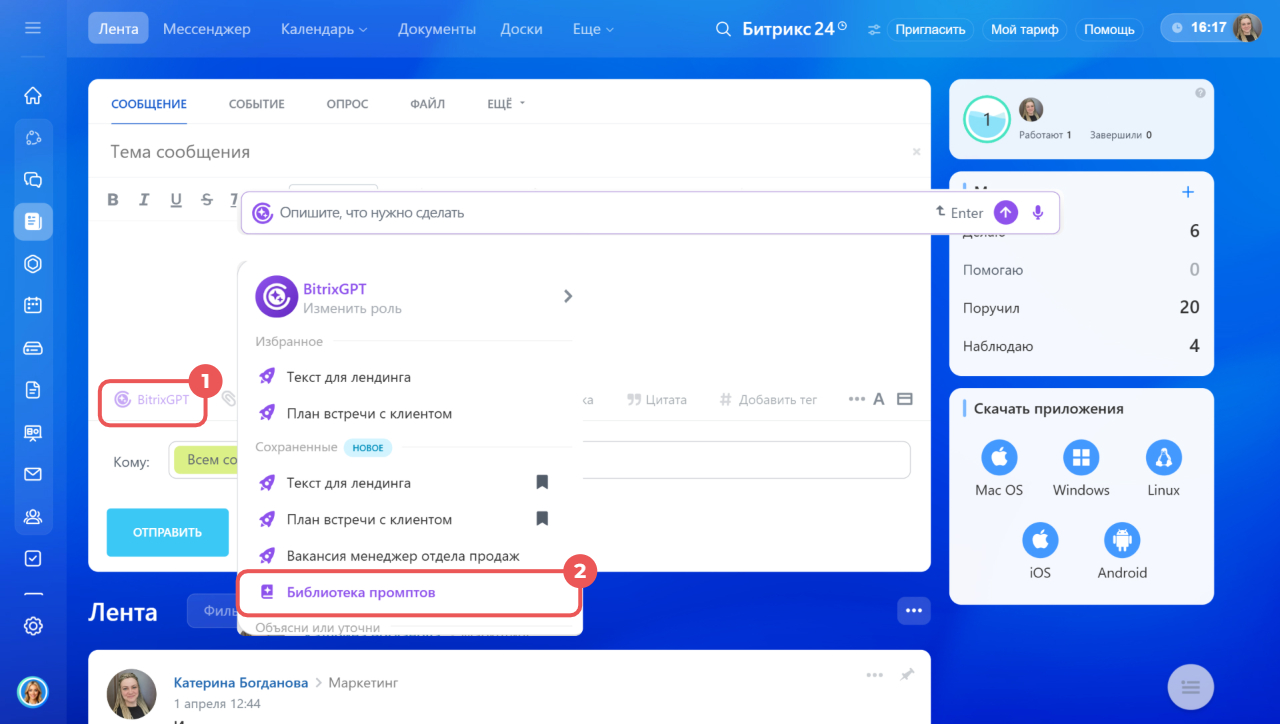Switch to the Опрос tab

(x=347, y=104)
